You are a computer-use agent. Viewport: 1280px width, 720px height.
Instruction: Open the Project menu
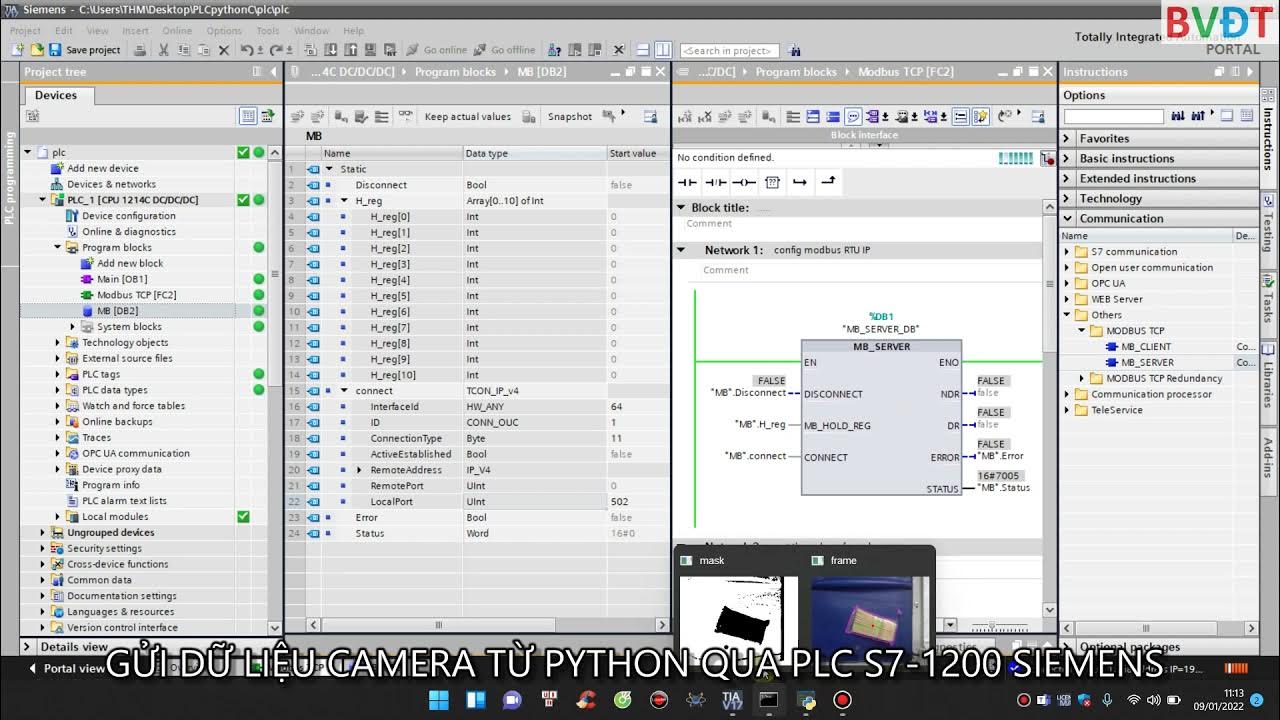tap(25, 31)
